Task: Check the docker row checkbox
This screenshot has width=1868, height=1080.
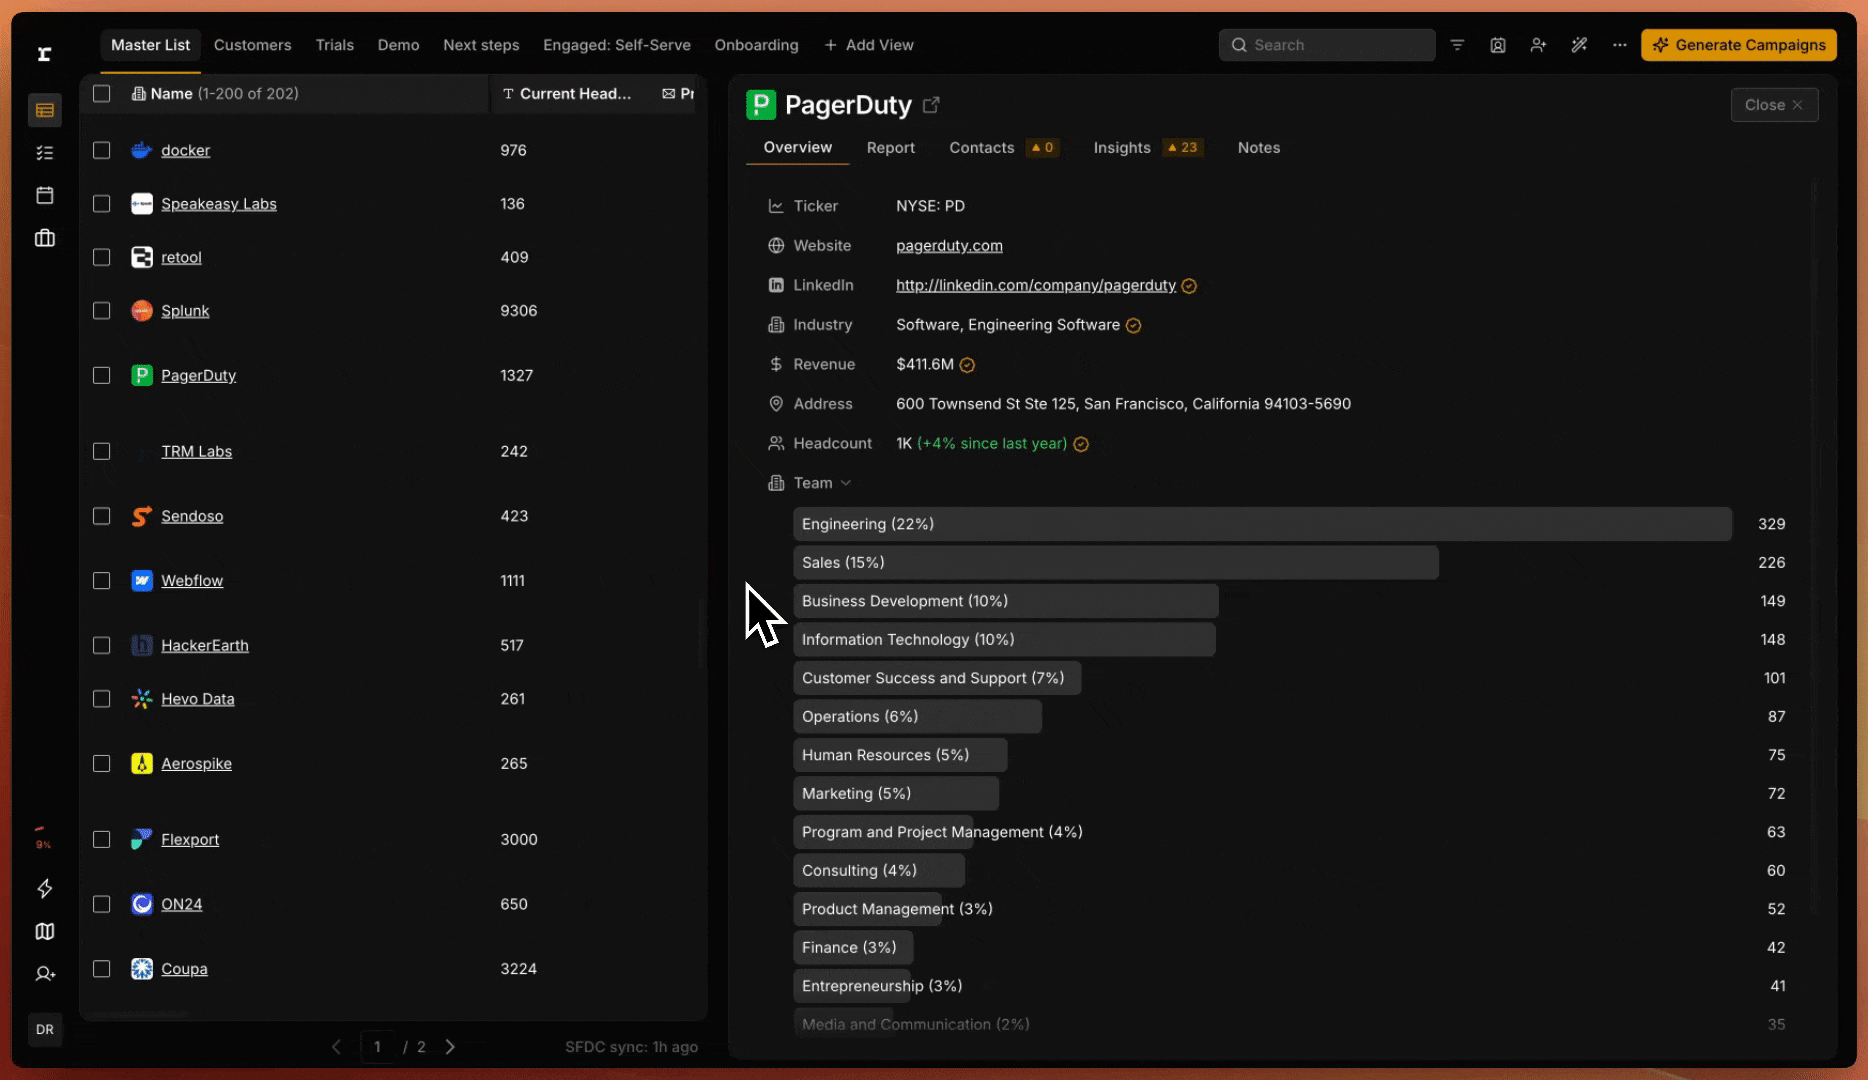Action: [101, 150]
